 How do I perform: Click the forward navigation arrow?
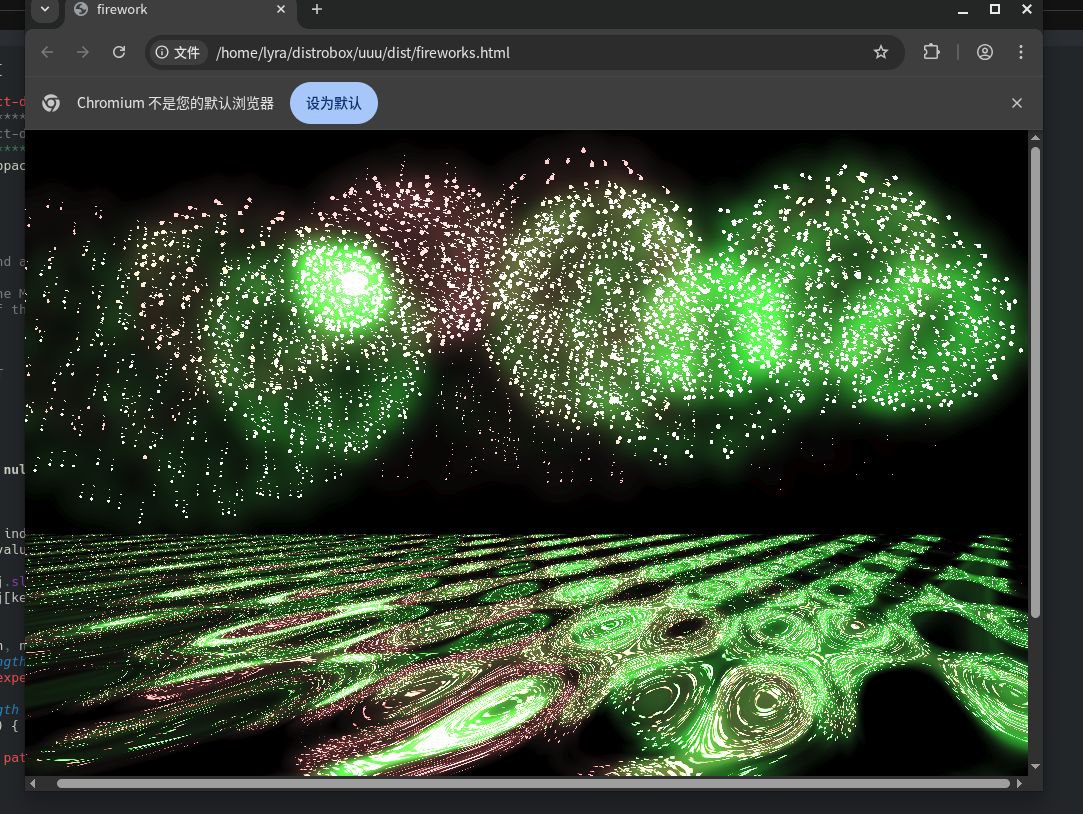coord(83,52)
